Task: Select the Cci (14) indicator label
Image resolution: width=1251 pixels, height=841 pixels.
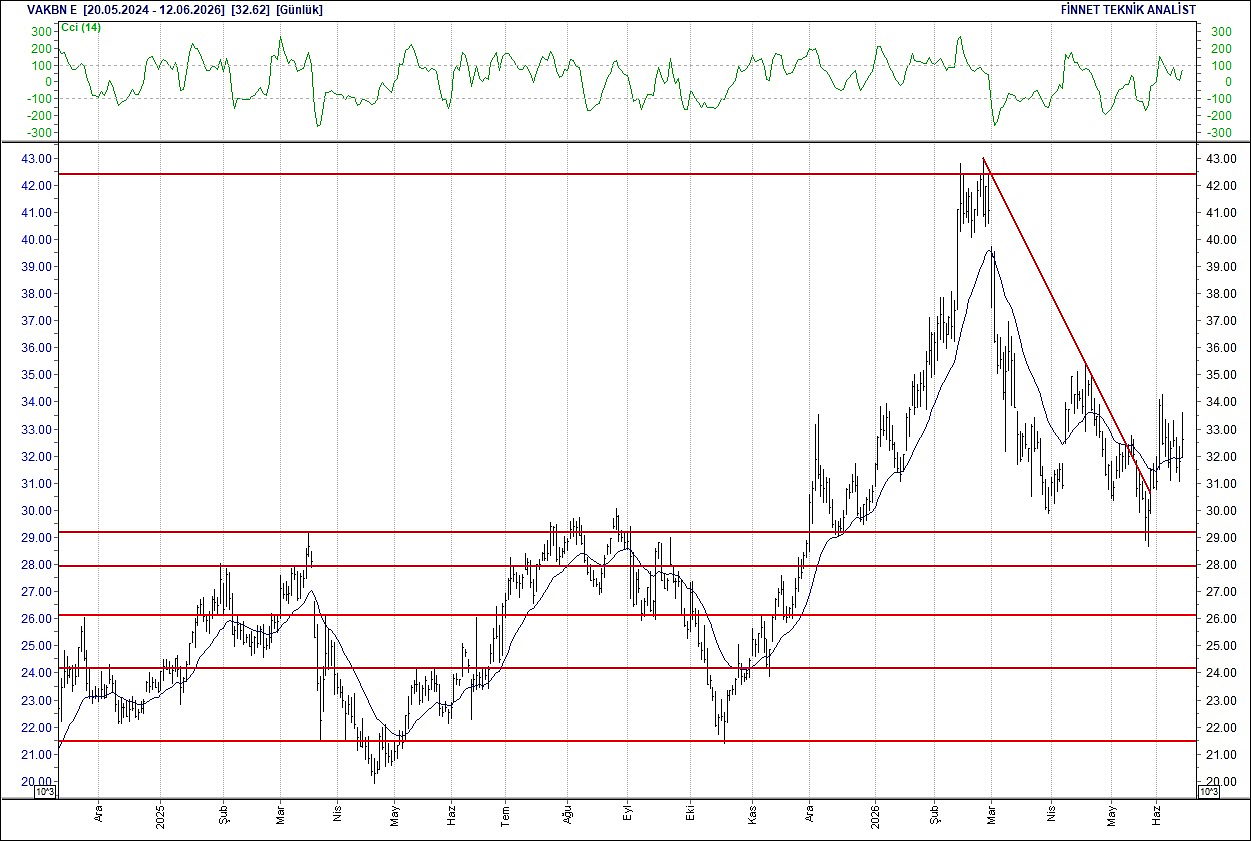Action: point(83,27)
